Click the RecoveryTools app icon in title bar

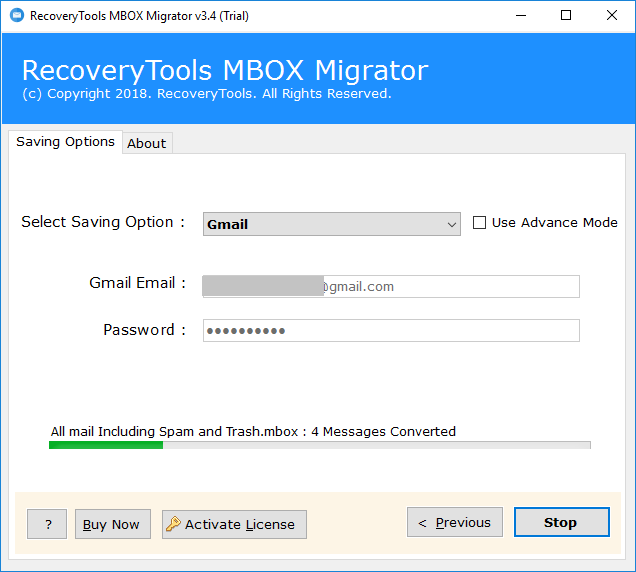tap(17, 15)
